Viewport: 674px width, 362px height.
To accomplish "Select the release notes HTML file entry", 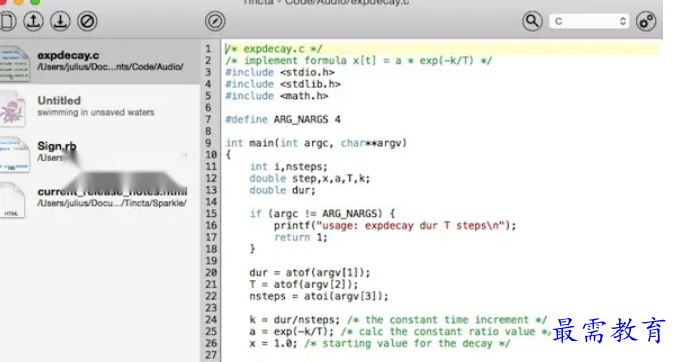I will coord(100,198).
